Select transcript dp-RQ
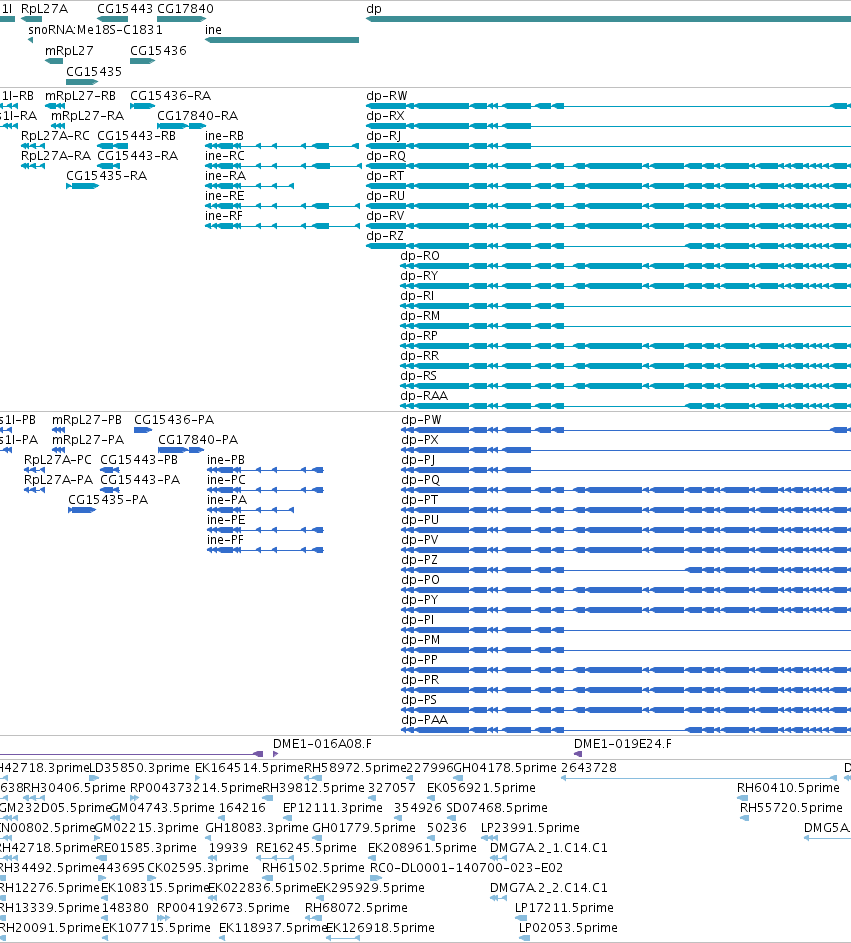Image resolution: width=851 pixels, height=943 pixels. 386,156
